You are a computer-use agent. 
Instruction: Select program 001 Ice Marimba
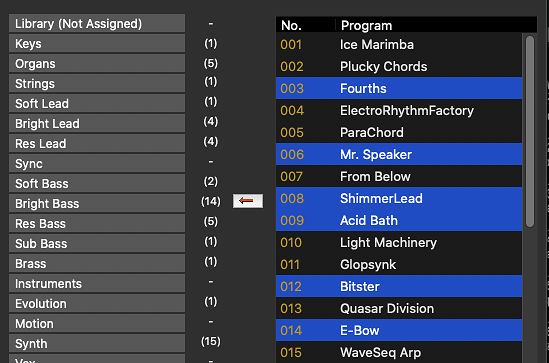[x=399, y=44]
